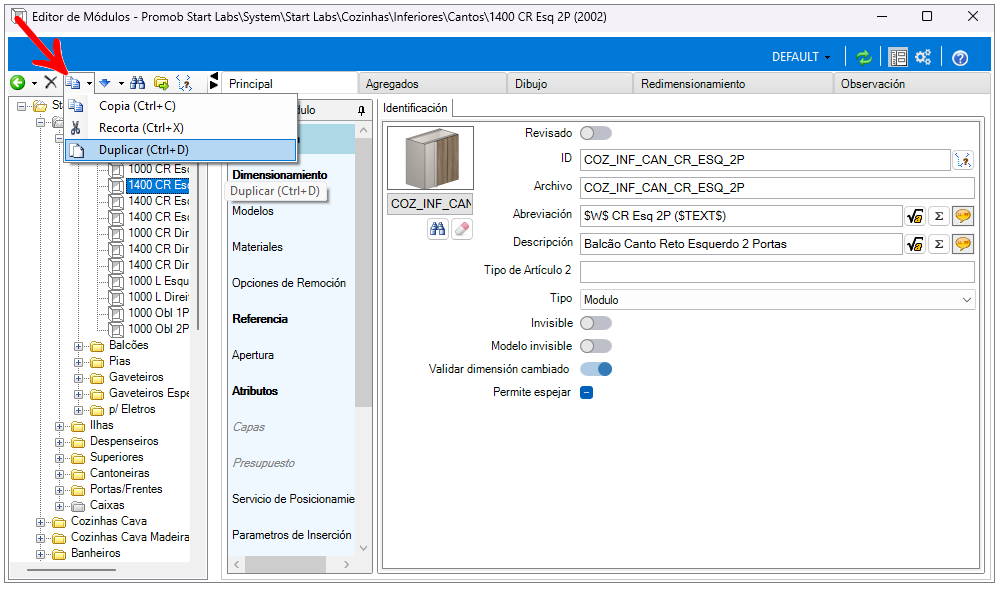This screenshot has height=592, width=1000.
Task: Click the eraser icon below the thumbnail
Action: click(461, 229)
